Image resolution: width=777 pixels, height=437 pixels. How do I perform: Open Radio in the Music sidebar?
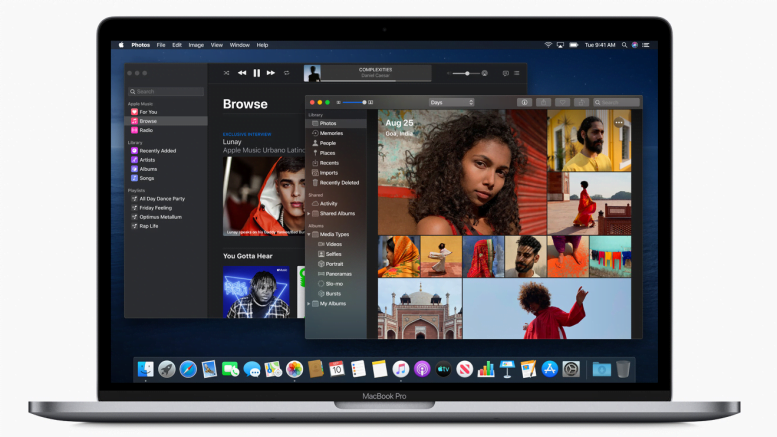(146, 130)
